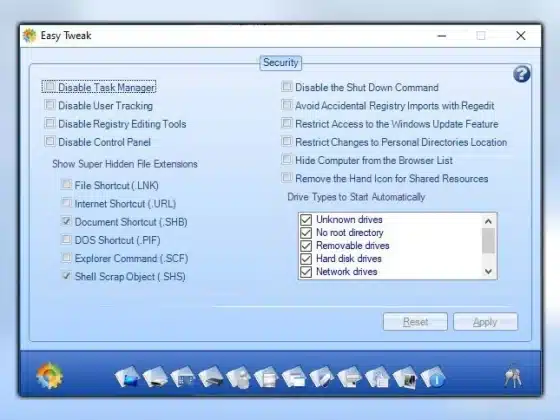Open help with the blue question mark icon
The height and width of the screenshot is (420, 560).
521,74
